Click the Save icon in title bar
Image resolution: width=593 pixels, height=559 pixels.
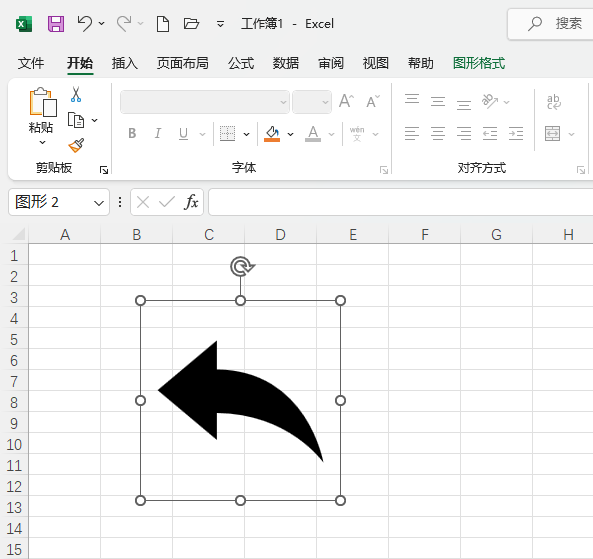(x=56, y=24)
